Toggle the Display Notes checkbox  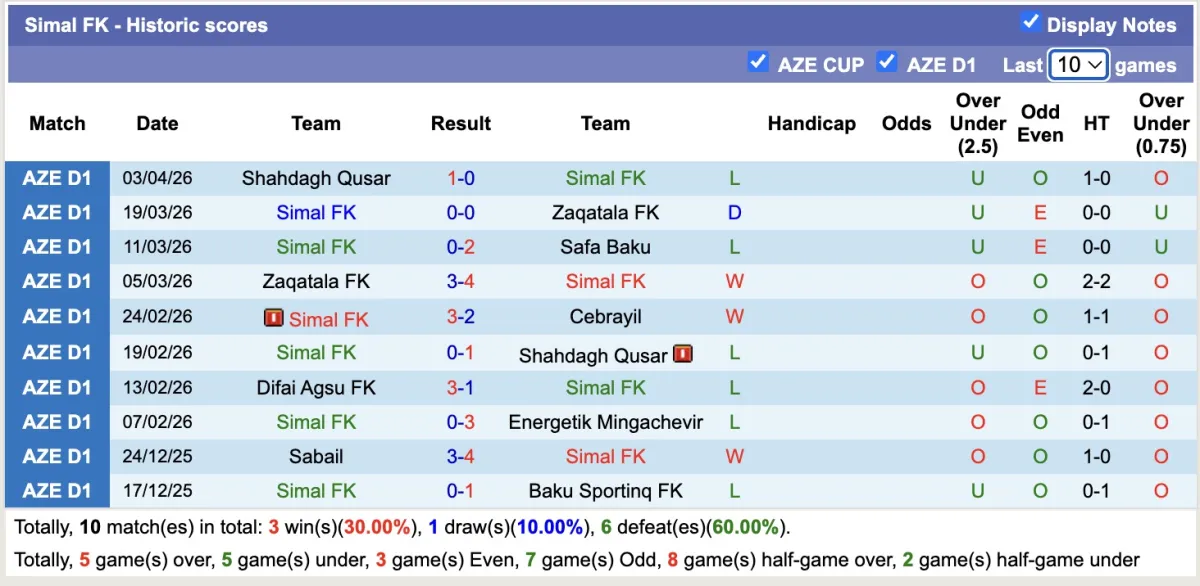[1030, 22]
